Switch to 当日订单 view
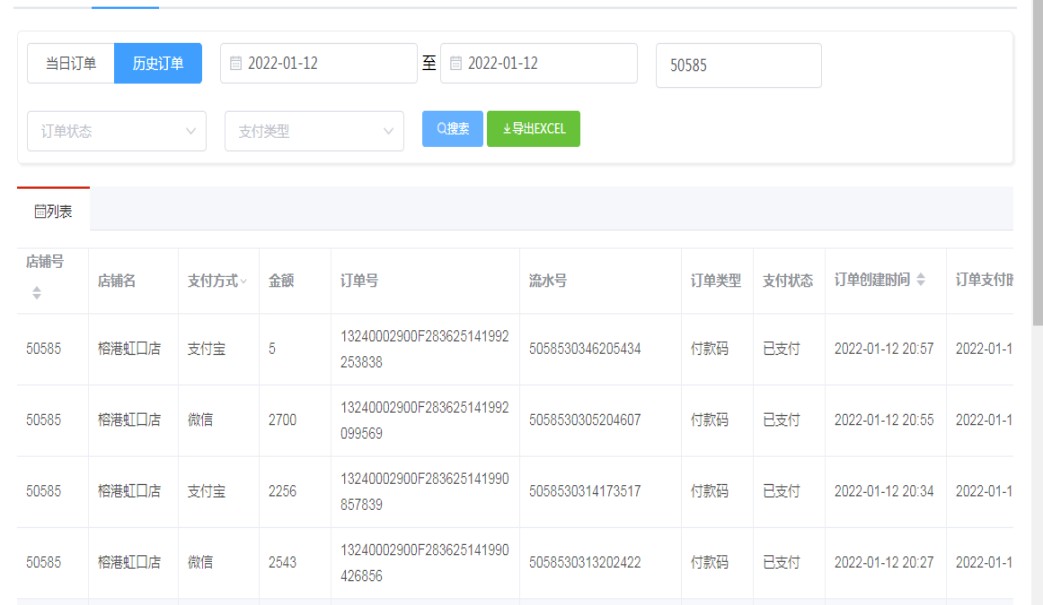Viewport: 1043px width, 605px height. (71, 63)
